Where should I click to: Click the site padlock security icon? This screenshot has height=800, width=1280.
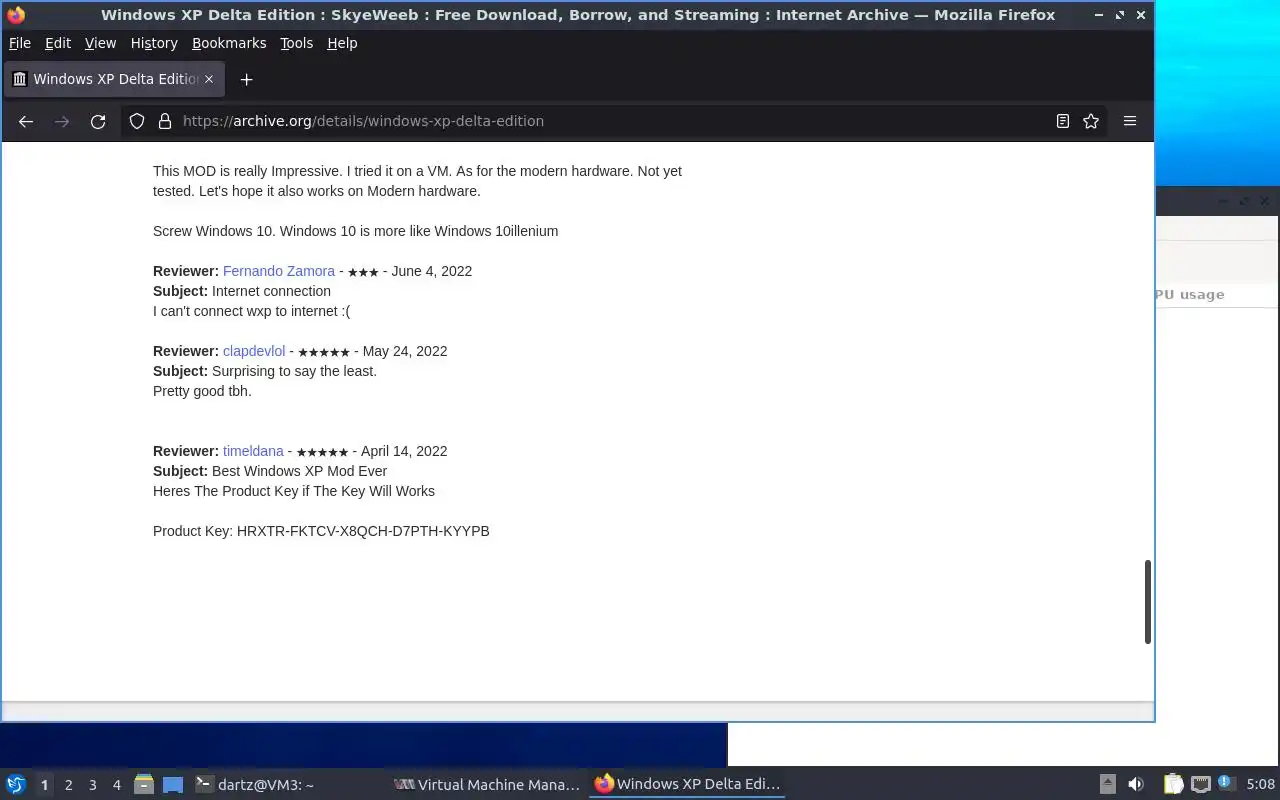click(166, 121)
